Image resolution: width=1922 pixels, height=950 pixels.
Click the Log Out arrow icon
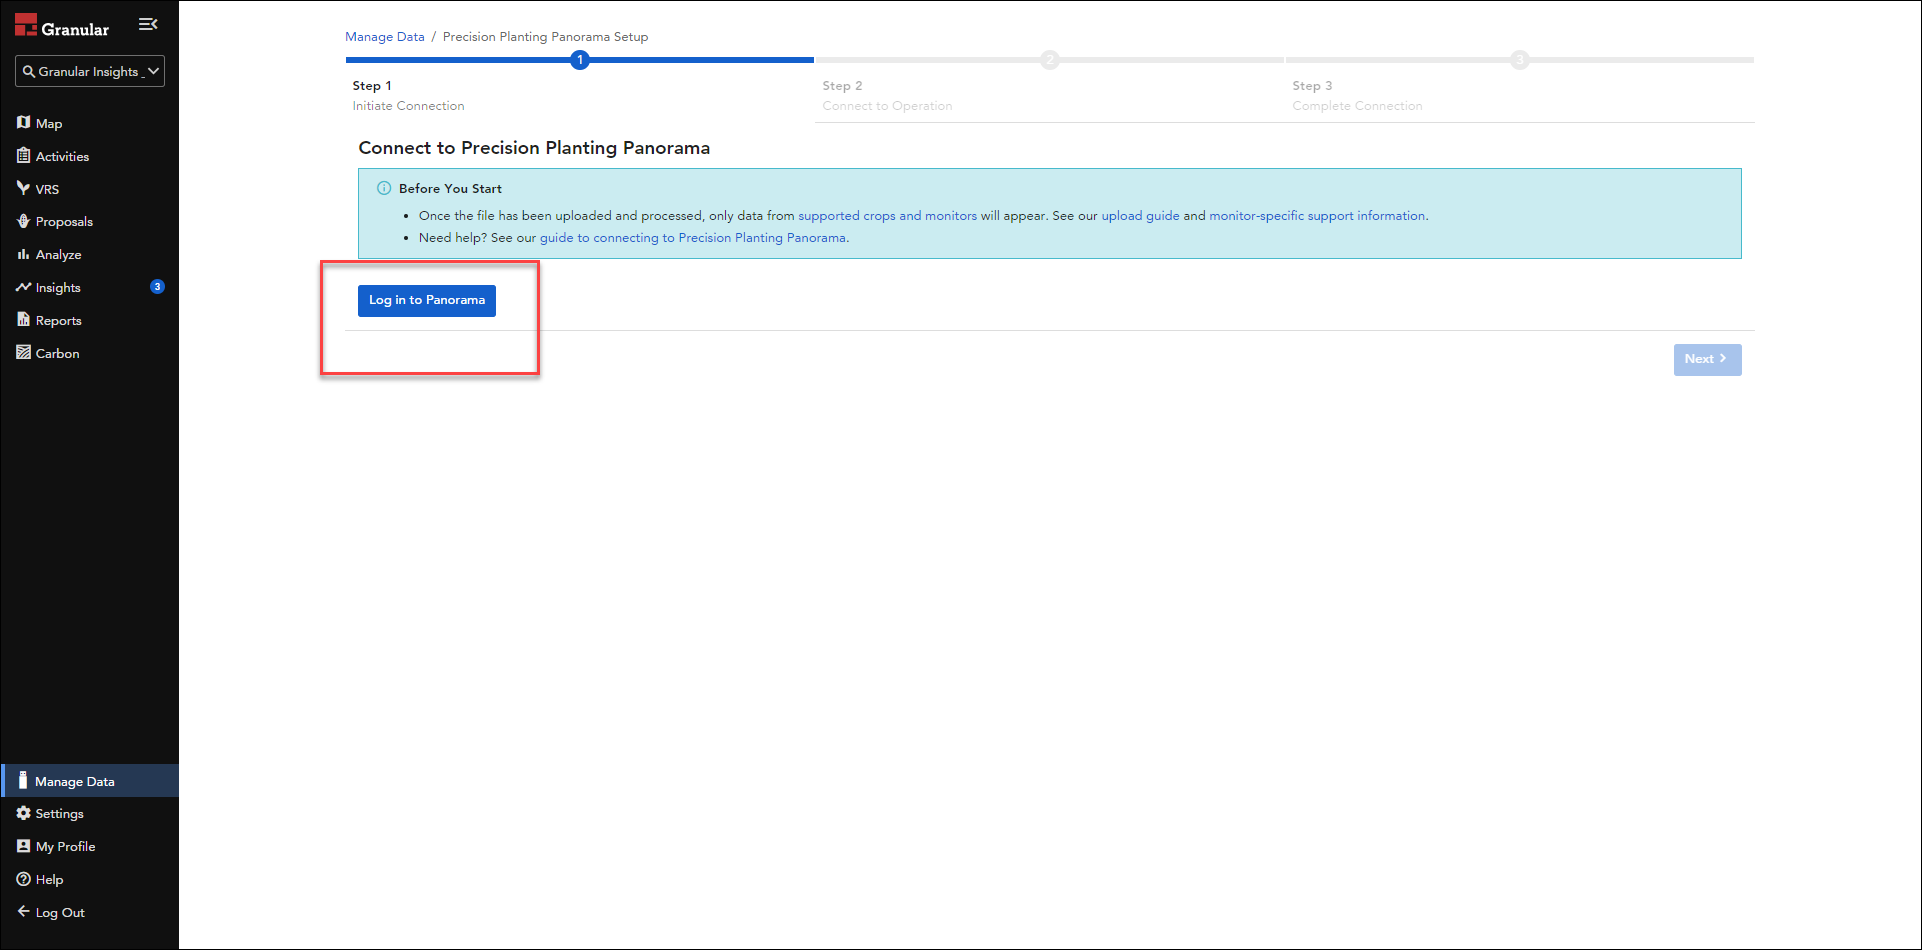click(x=23, y=912)
